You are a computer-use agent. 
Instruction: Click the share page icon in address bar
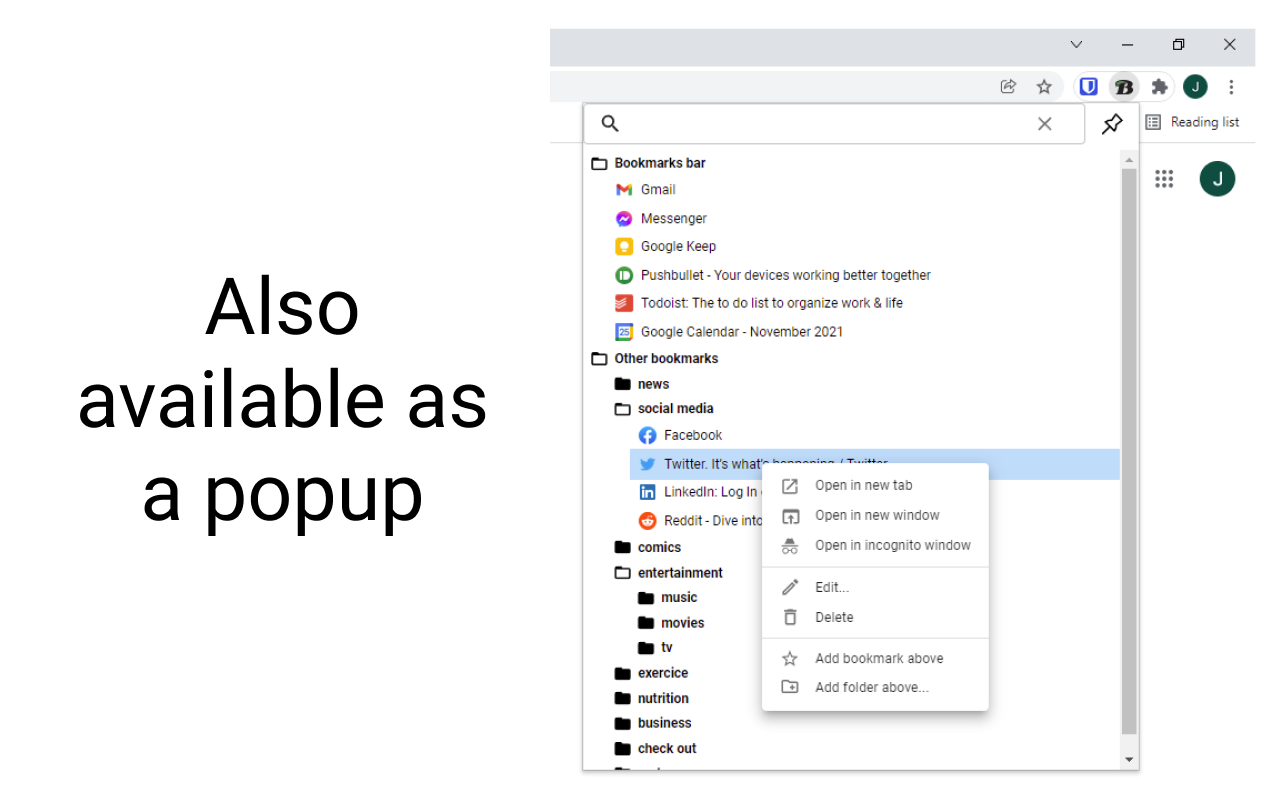[x=1008, y=87]
